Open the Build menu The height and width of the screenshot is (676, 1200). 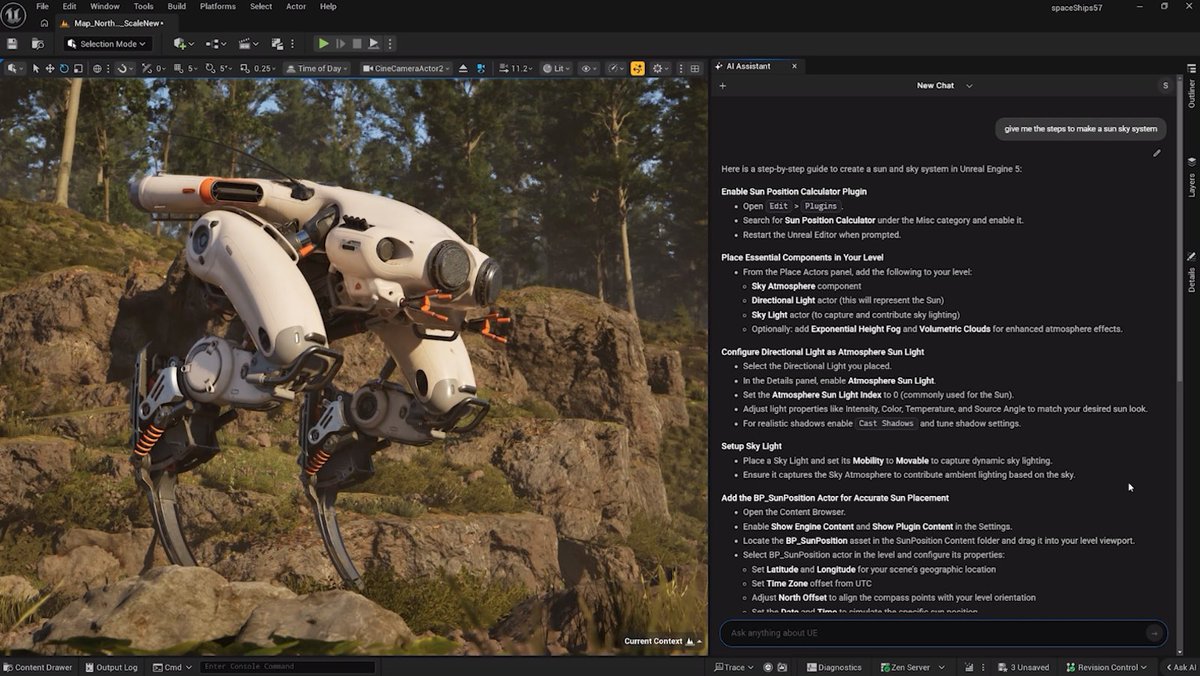tap(176, 6)
